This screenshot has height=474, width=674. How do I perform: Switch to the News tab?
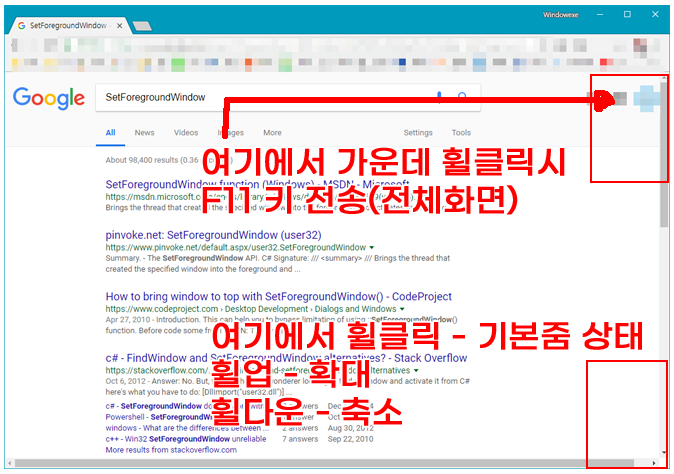144,133
